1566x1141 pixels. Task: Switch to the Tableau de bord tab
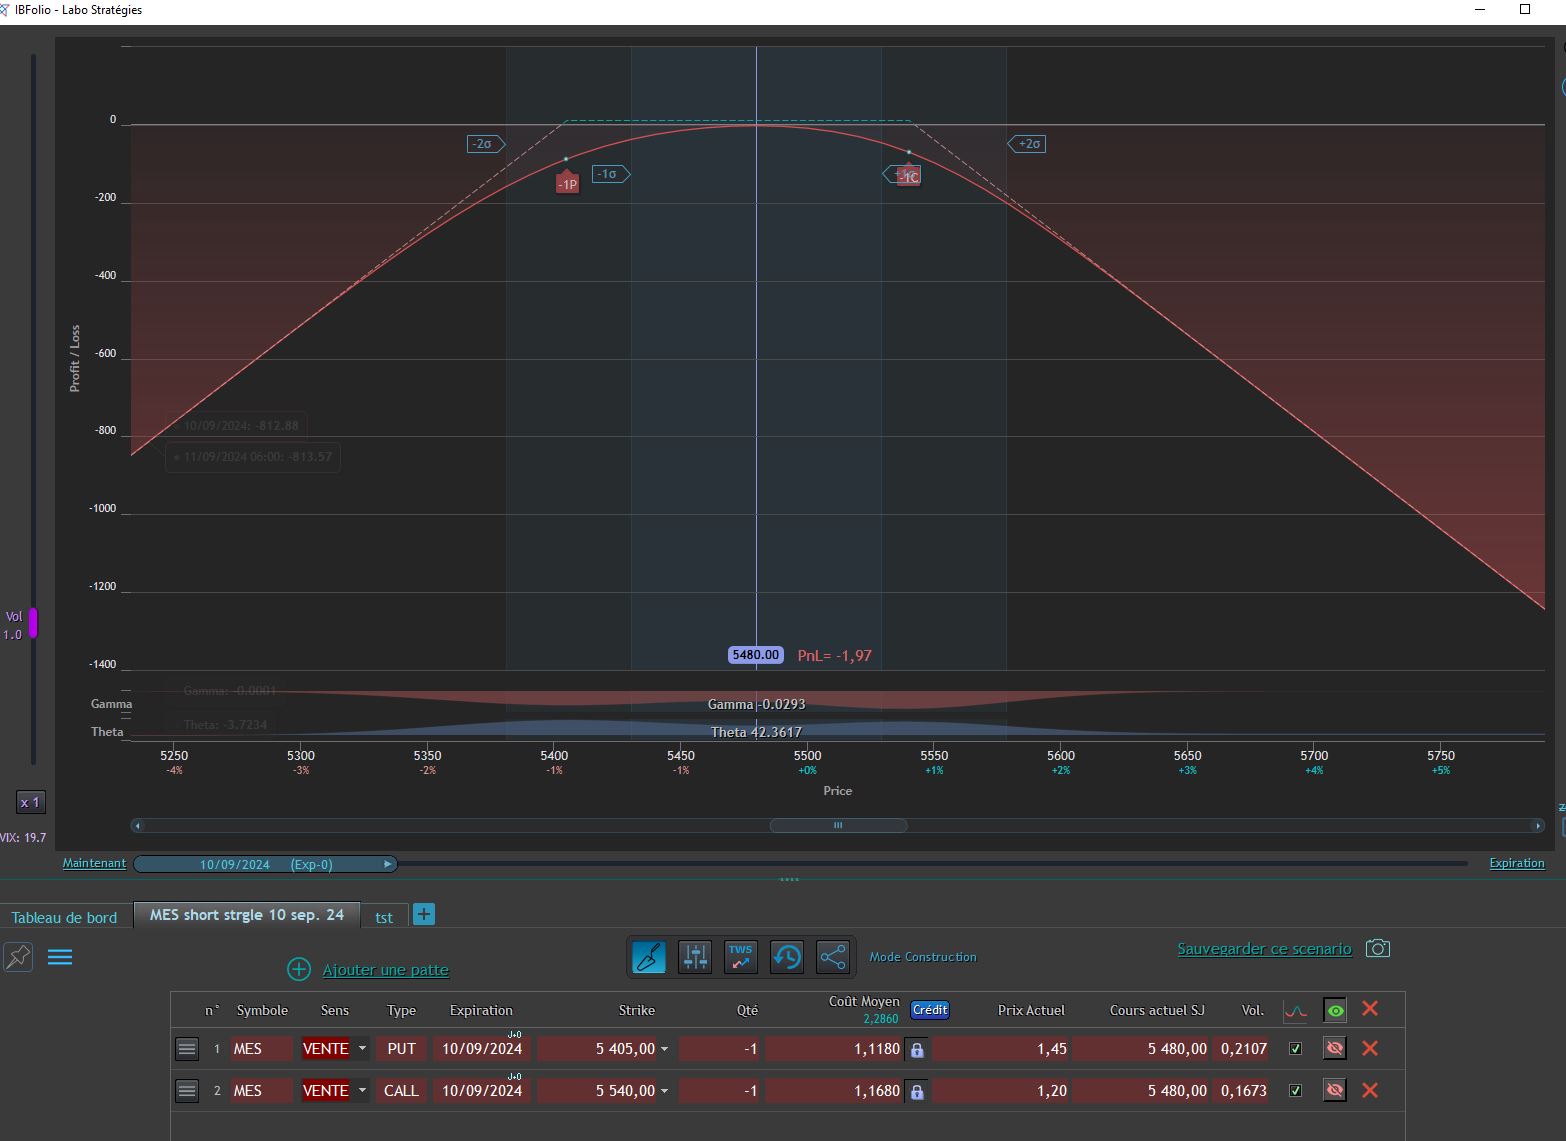[64, 917]
